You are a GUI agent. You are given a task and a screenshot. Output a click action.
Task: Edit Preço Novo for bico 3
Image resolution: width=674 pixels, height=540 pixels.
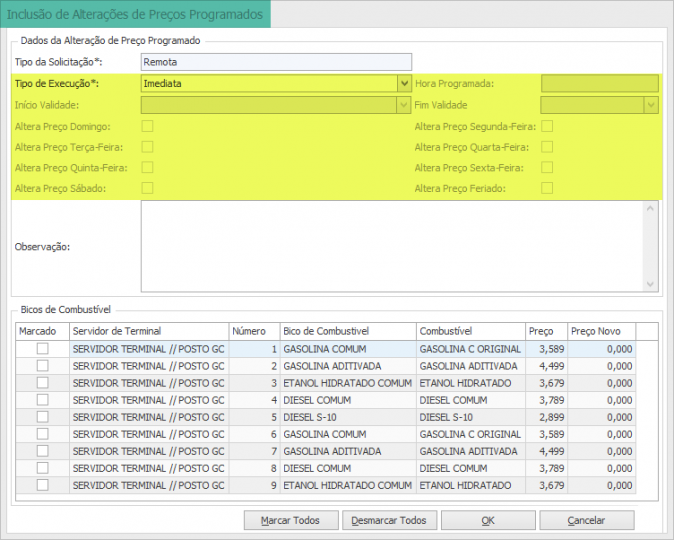click(x=601, y=383)
